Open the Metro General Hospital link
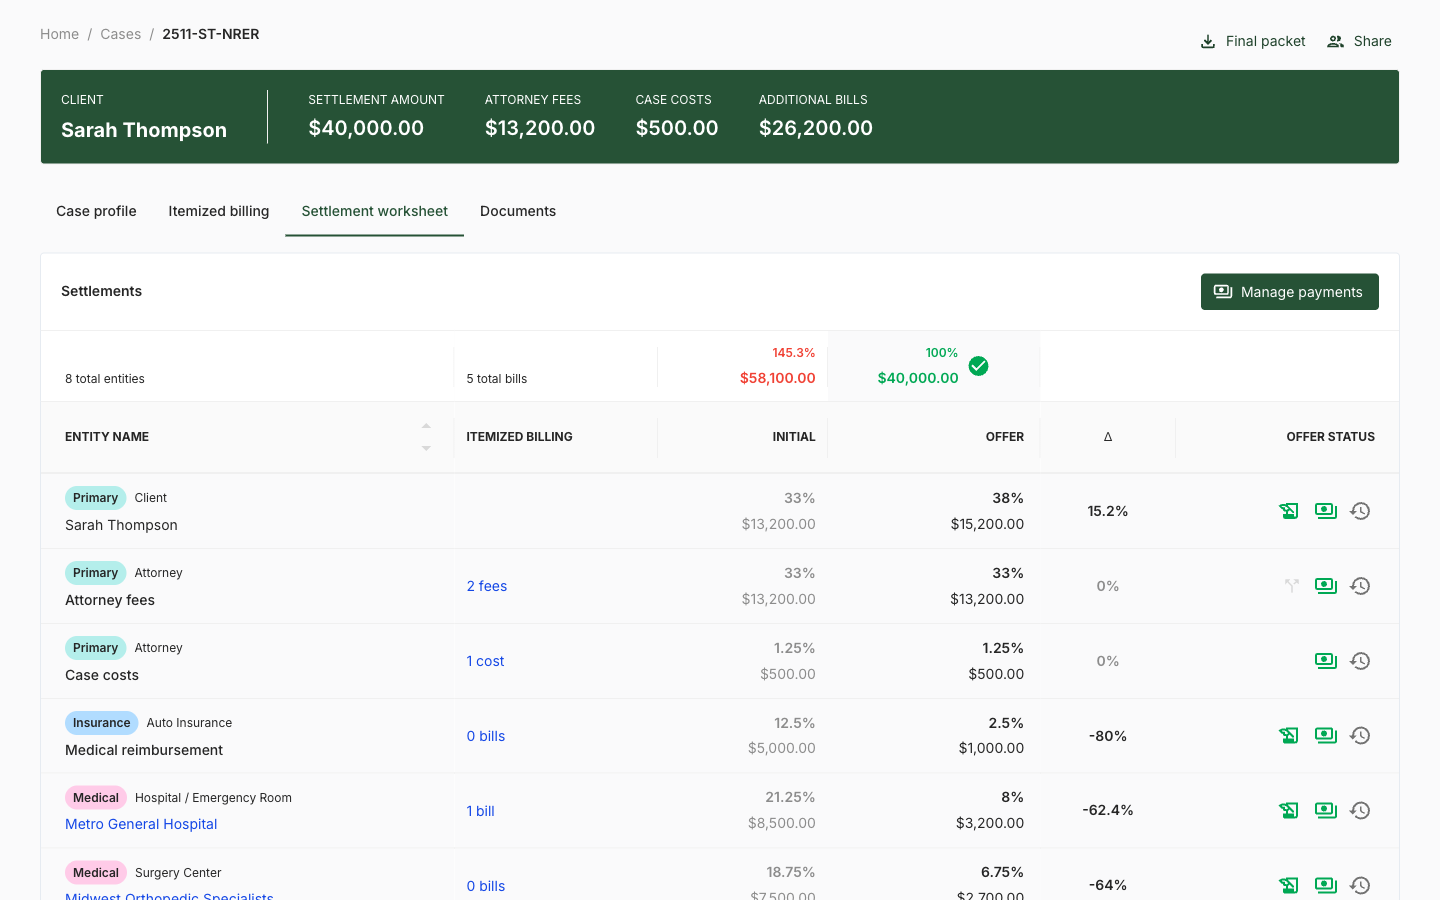The image size is (1440, 900). point(141,824)
